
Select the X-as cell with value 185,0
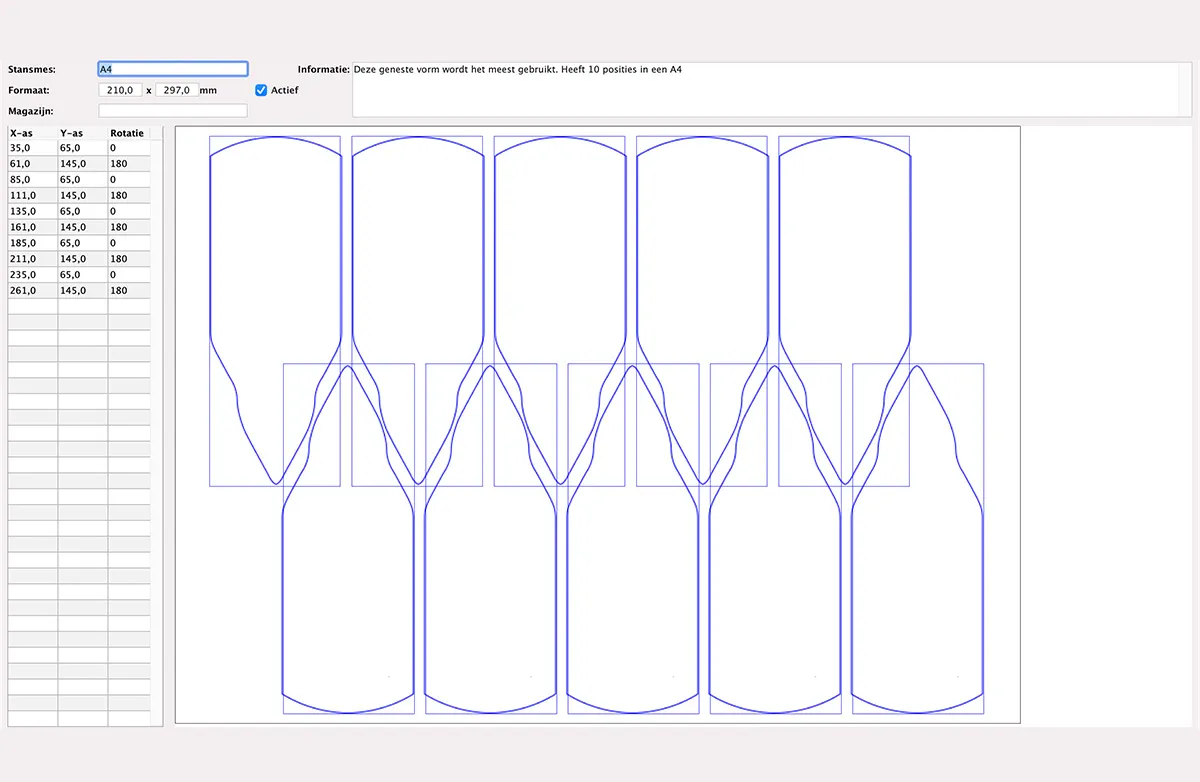click(x=32, y=243)
